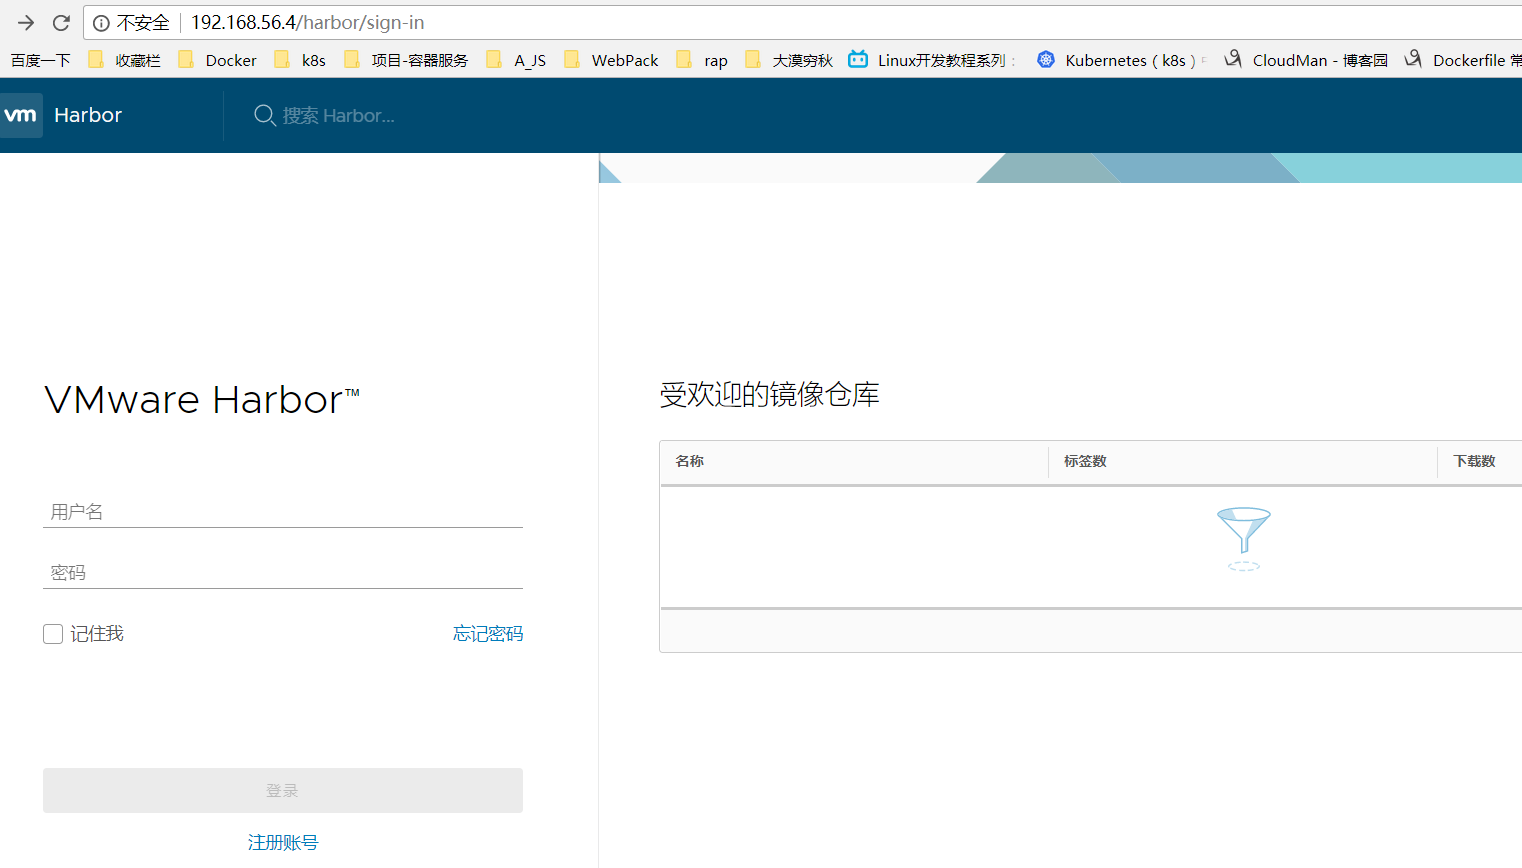Open the Dockerfile bookmark
This screenshot has height=868, width=1522.
point(1462,60)
